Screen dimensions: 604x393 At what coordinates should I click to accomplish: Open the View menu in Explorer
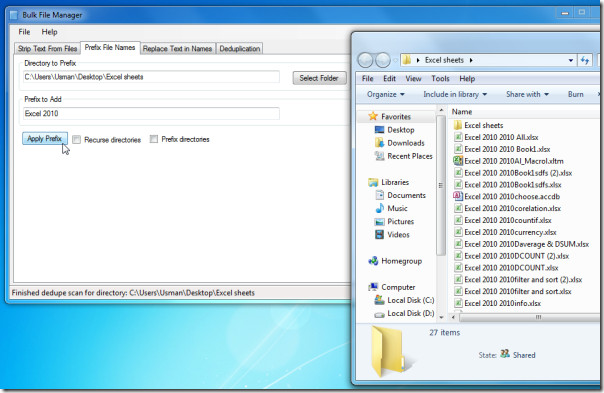pos(413,79)
